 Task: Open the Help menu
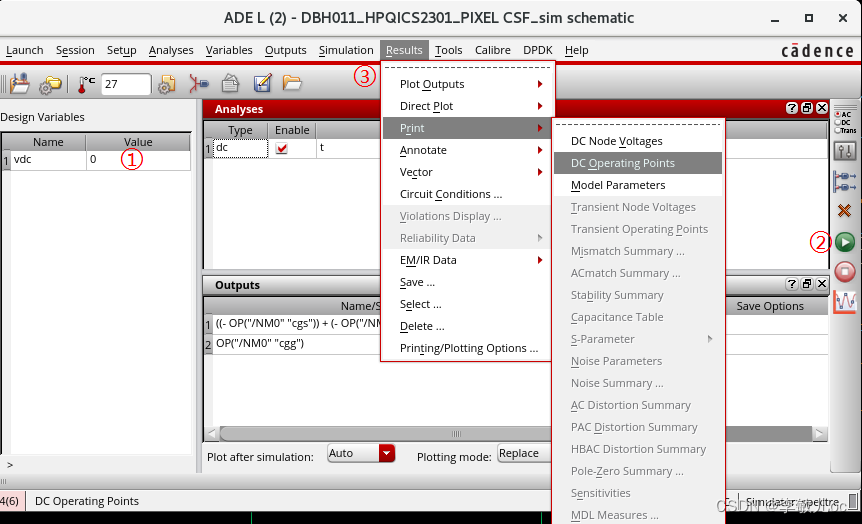click(576, 50)
